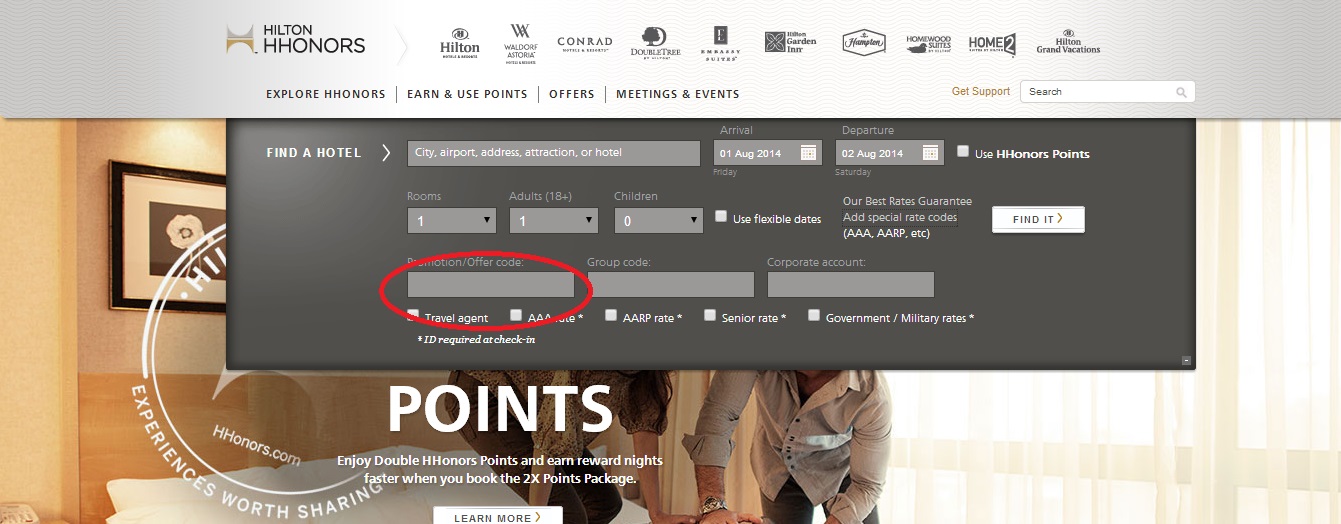Screen dimensions: 1341x524
Task: Toggle the Use flexible dates checkbox
Action: point(721,216)
